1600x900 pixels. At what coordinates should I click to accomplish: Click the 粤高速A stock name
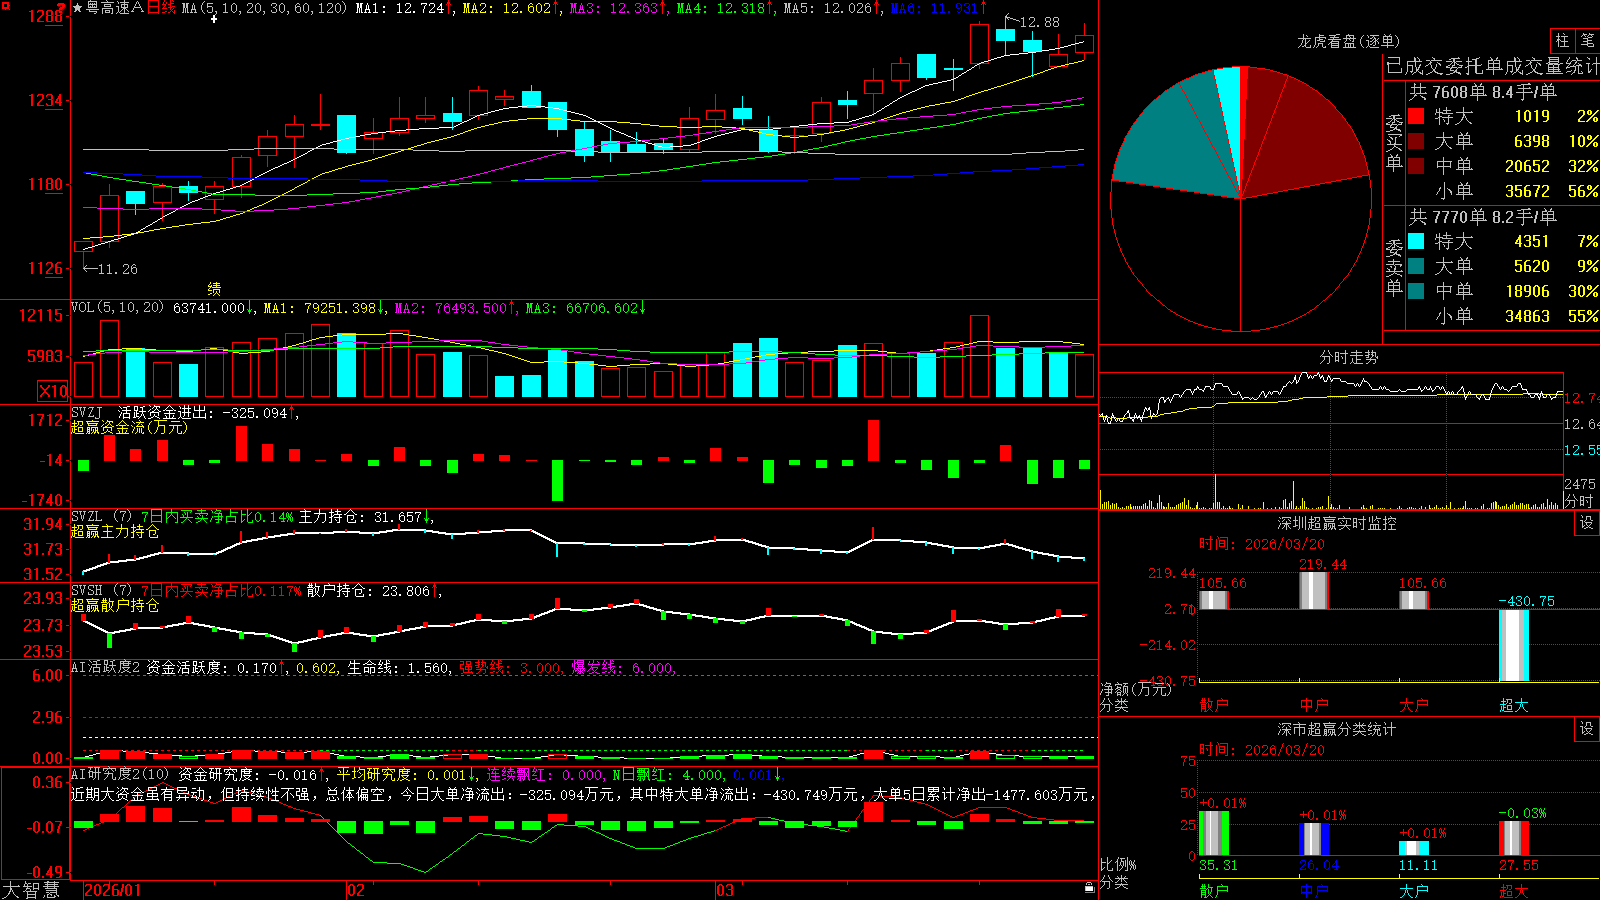[x=115, y=8]
